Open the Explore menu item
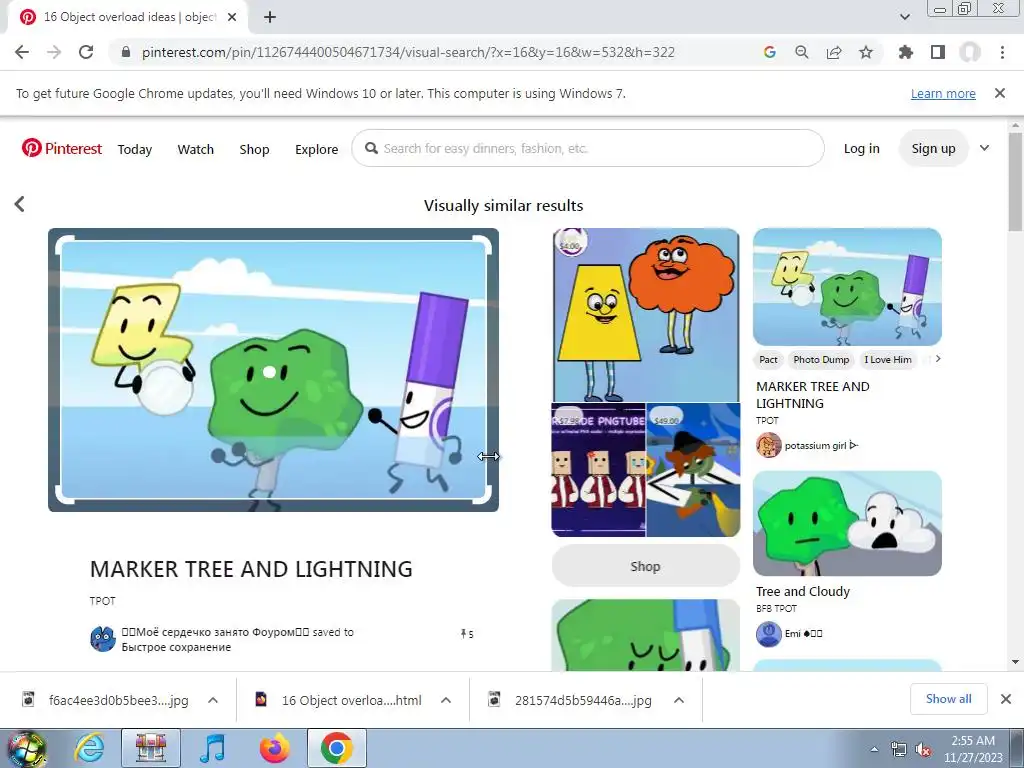This screenshot has width=1024, height=768. 316,150
